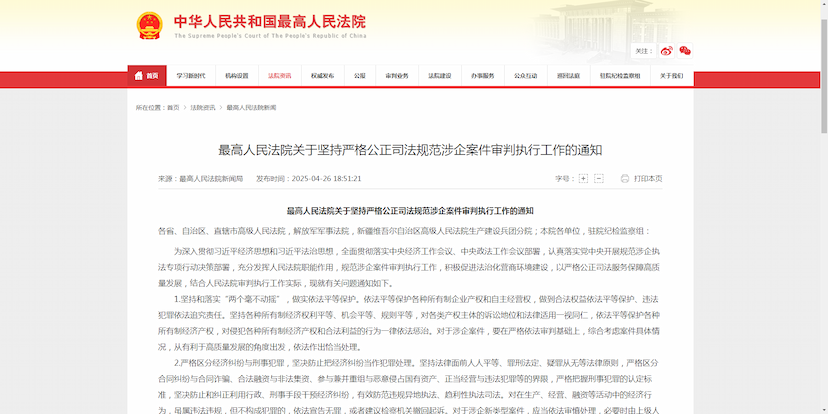Open the 办事服务 menu item

click(483, 76)
